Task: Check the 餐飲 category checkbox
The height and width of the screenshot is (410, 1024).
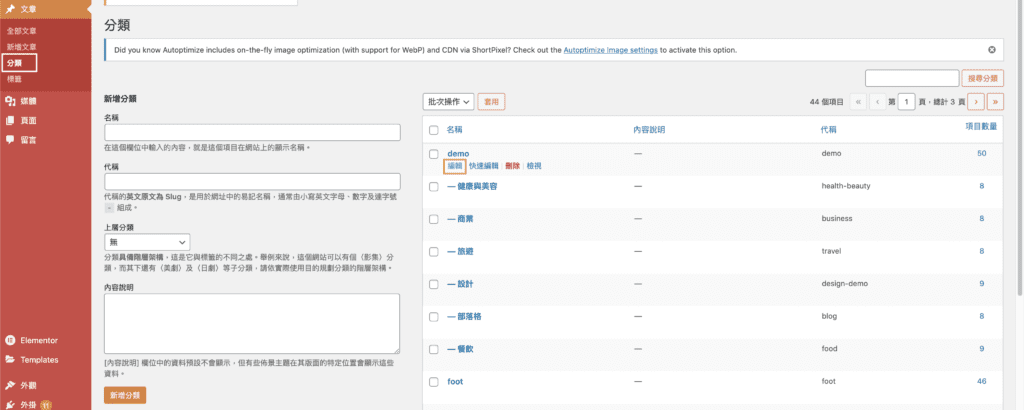Action: [434, 349]
